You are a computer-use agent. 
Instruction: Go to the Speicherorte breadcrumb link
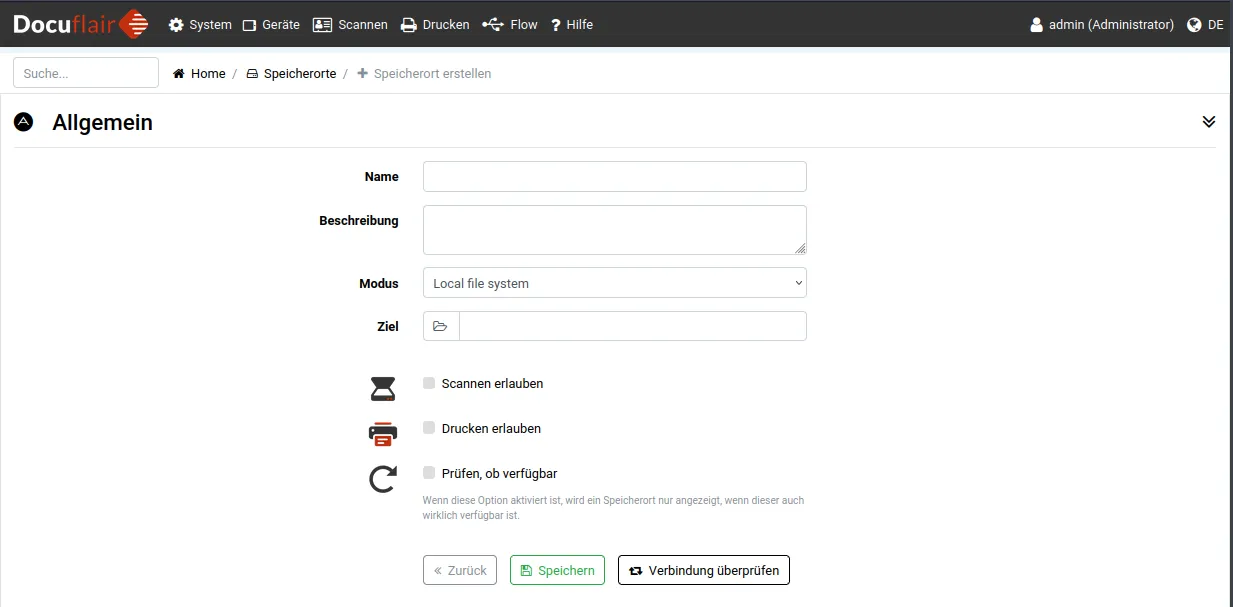pos(299,74)
